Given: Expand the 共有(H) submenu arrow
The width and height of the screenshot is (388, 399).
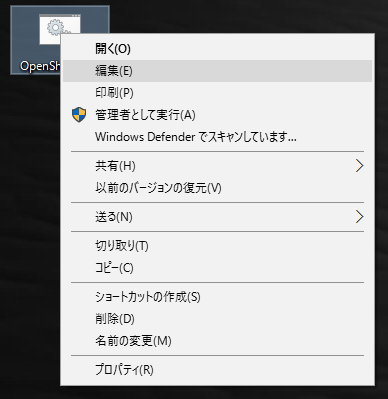Looking at the screenshot, I should coord(359,166).
